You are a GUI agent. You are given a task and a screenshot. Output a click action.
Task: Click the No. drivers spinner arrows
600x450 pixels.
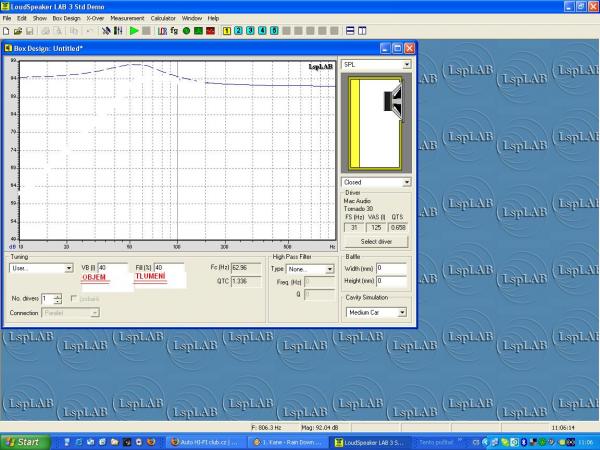coord(58,298)
